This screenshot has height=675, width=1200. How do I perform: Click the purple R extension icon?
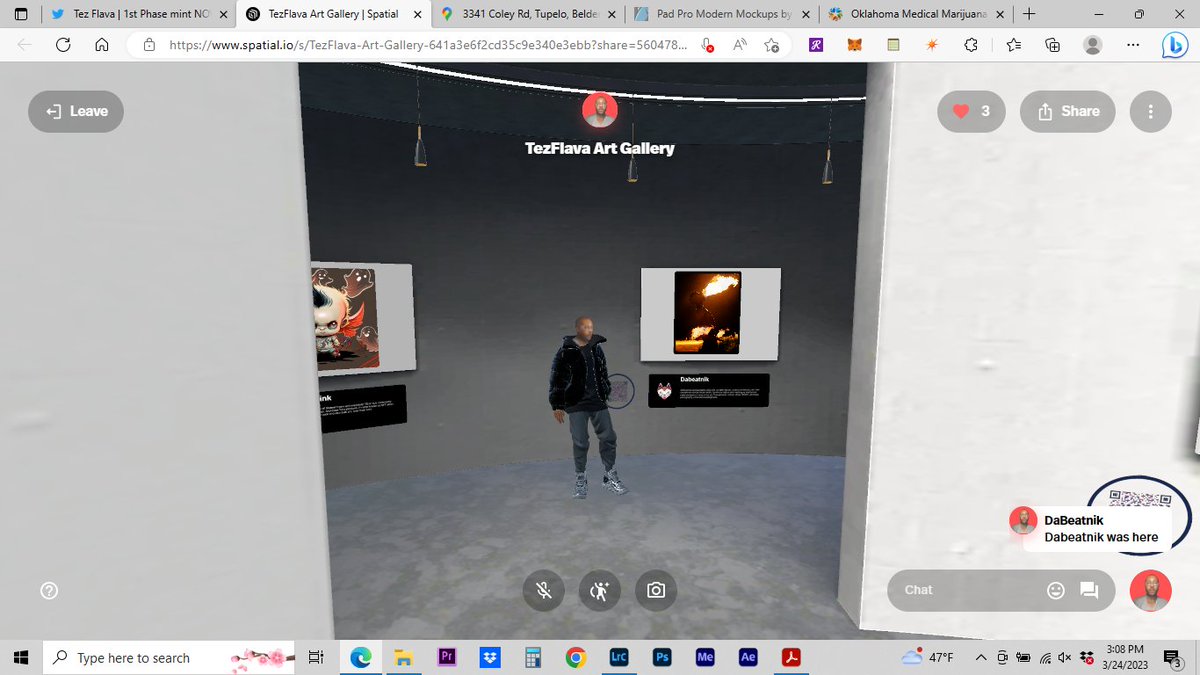[x=816, y=45]
